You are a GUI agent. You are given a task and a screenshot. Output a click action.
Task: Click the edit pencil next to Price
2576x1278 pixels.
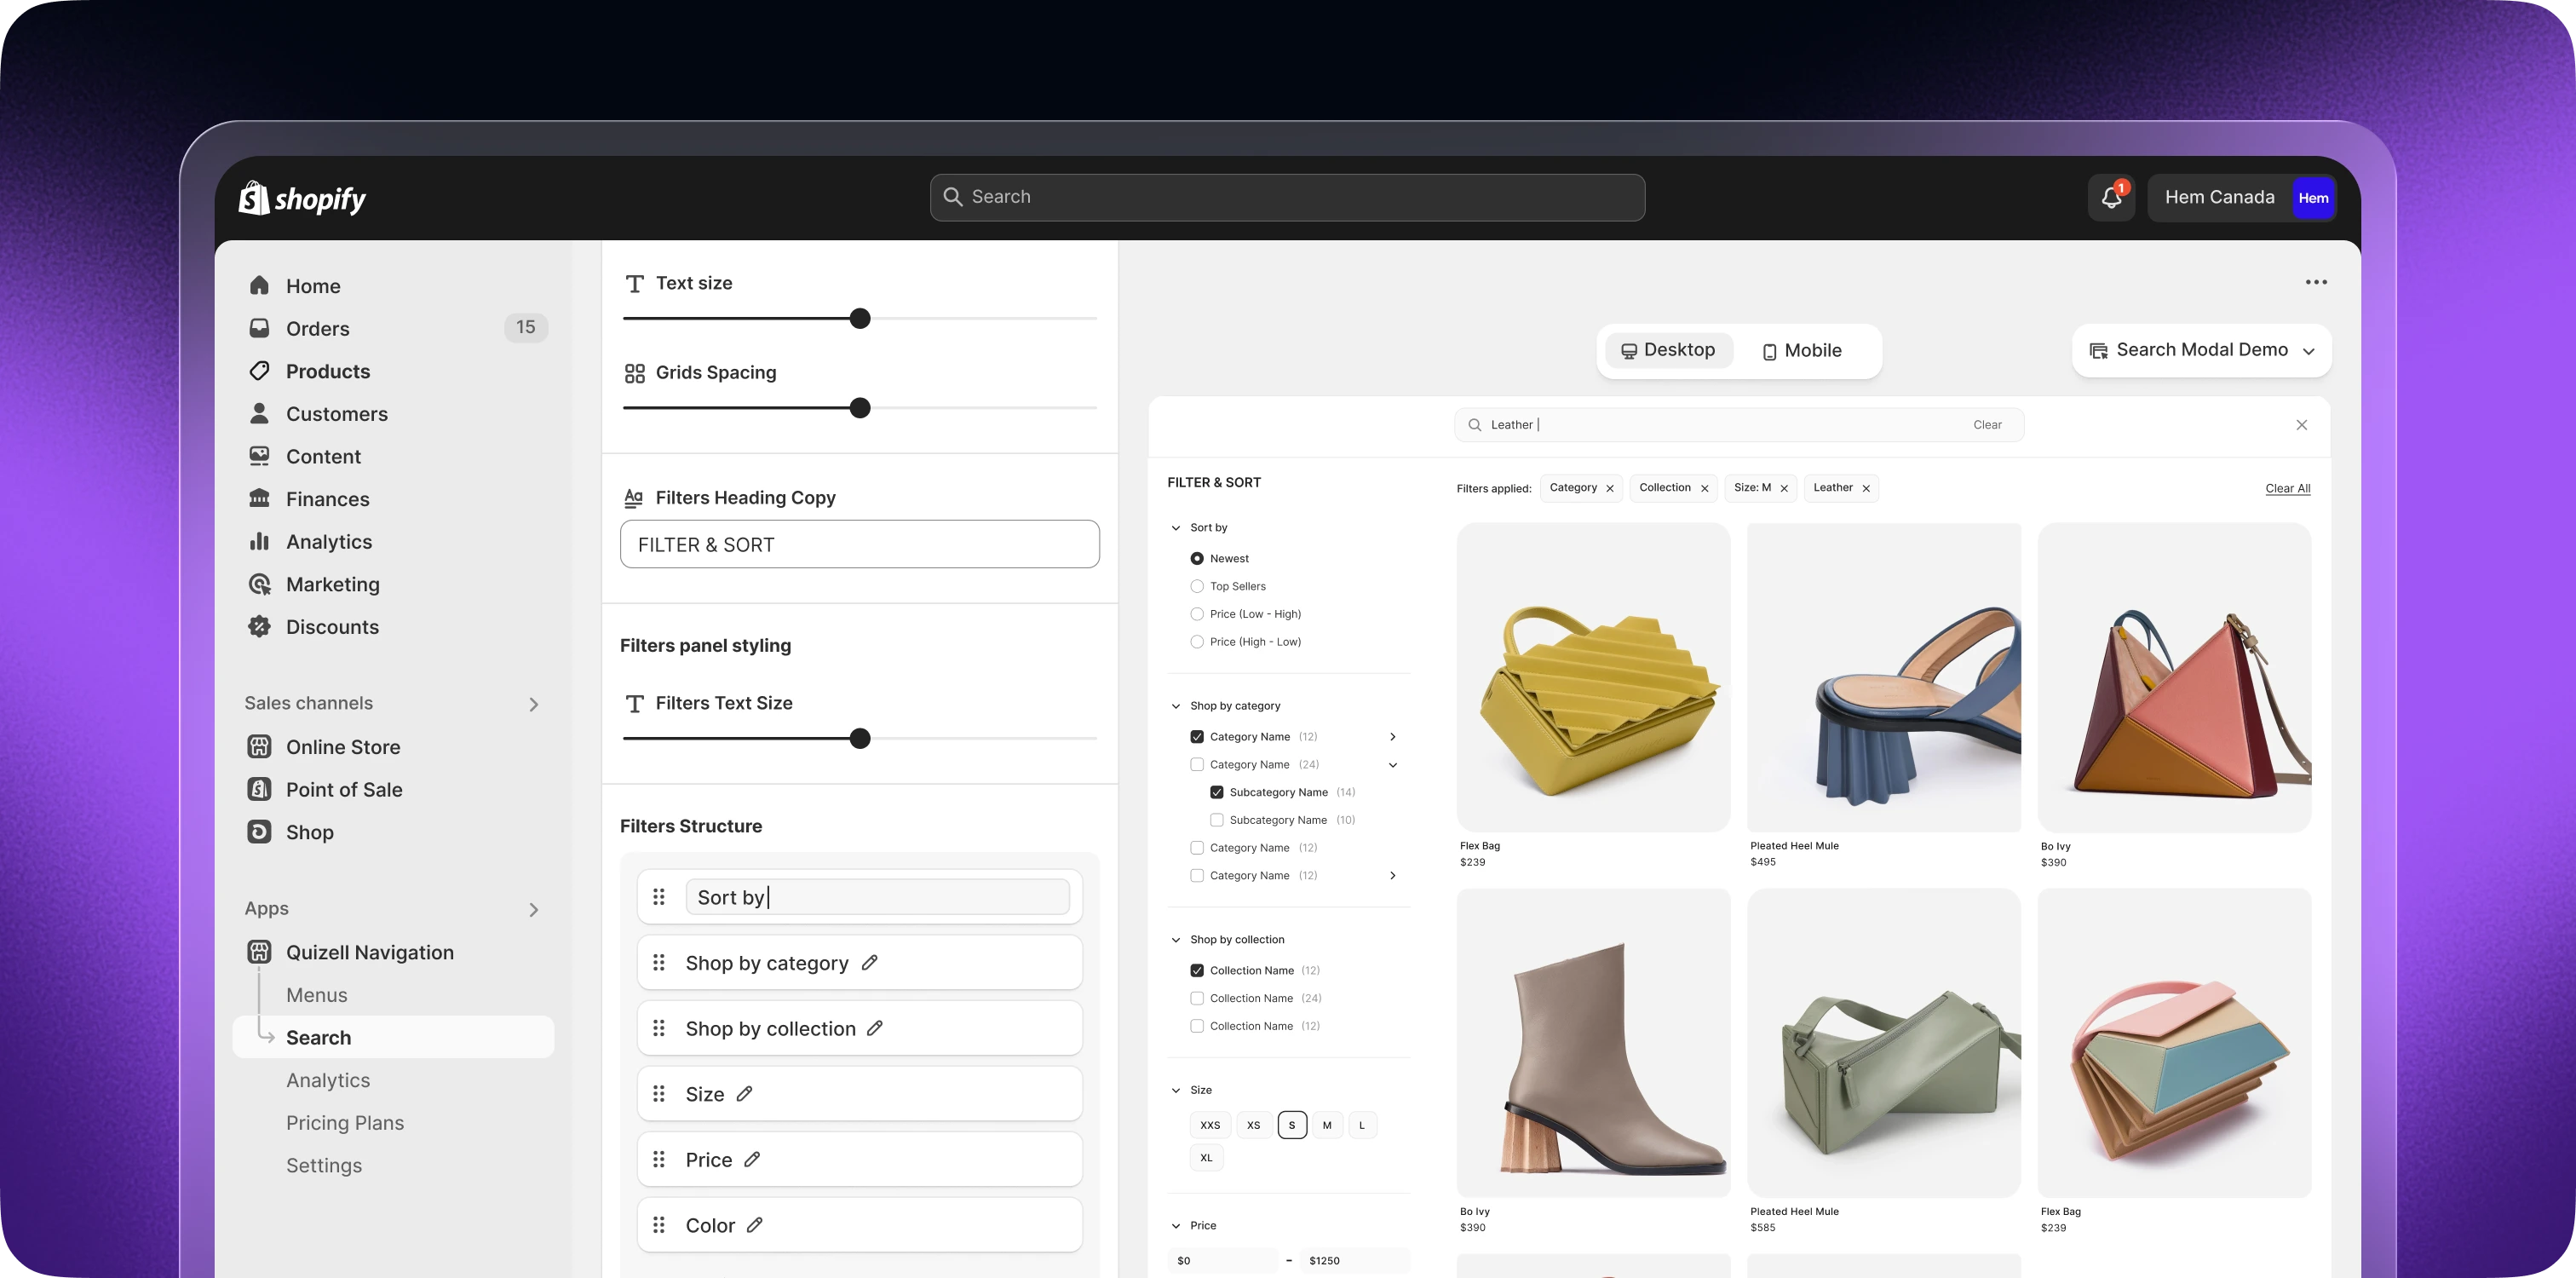(x=752, y=1159)
